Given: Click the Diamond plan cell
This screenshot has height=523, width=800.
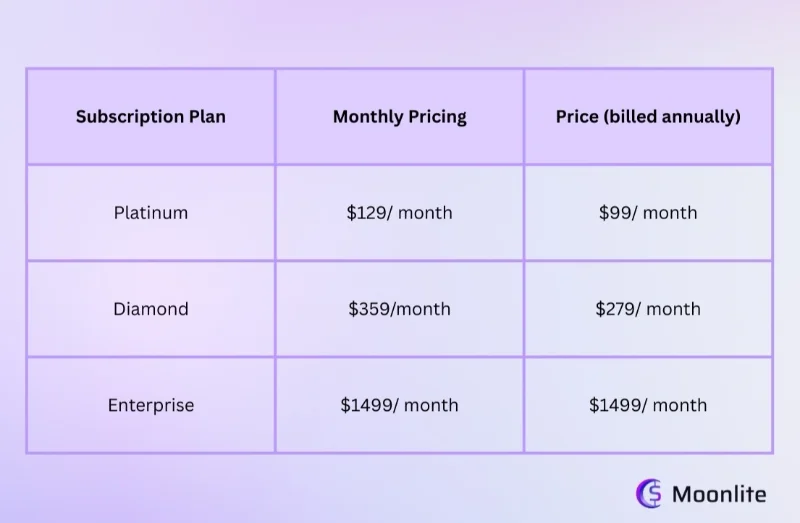Looking at the screenshot, I should click(151, 309).
